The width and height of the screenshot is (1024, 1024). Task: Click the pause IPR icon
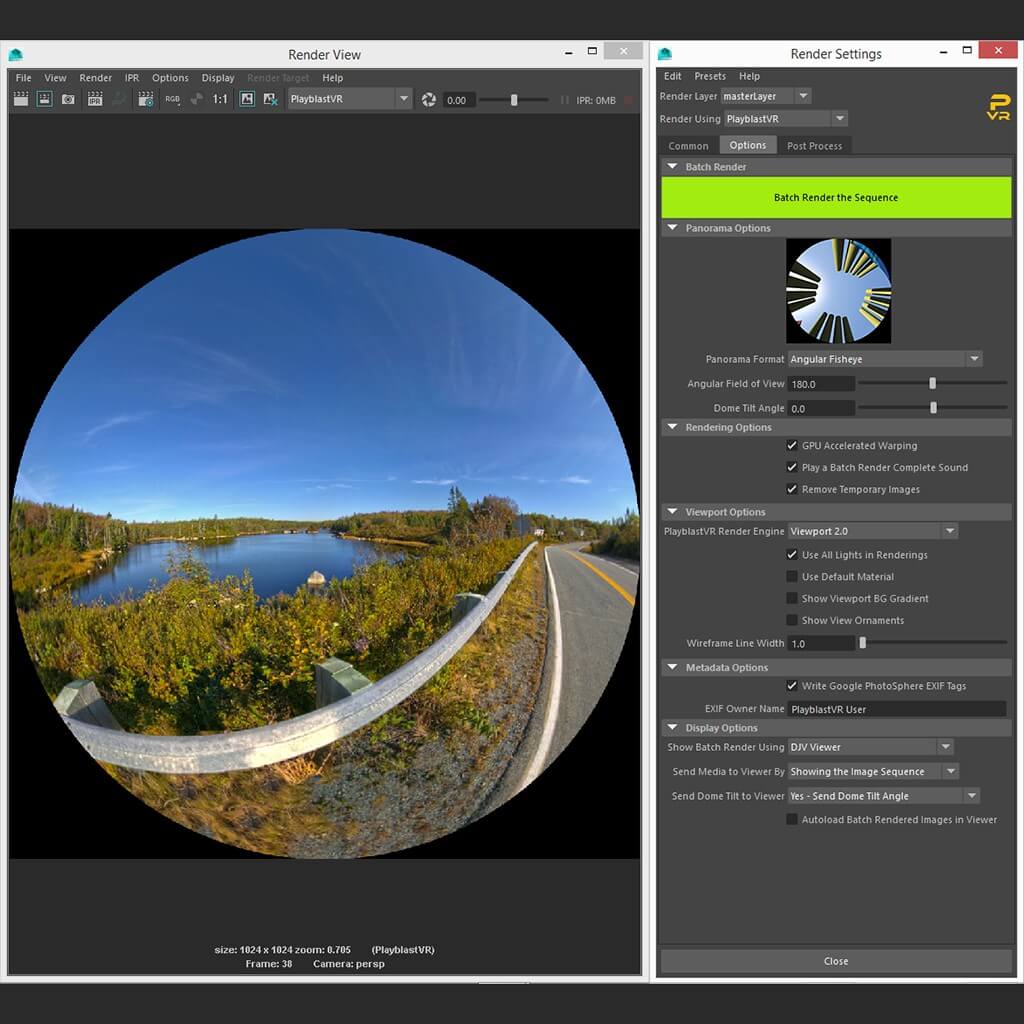[x=564, y=100]
